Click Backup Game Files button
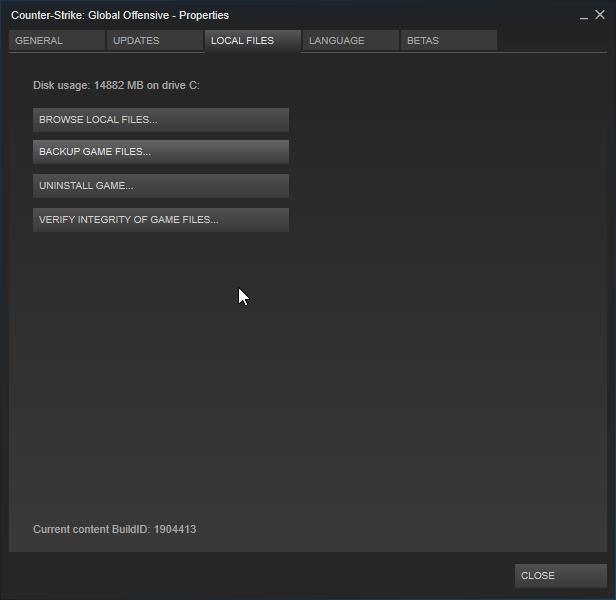 pos(161,152)
